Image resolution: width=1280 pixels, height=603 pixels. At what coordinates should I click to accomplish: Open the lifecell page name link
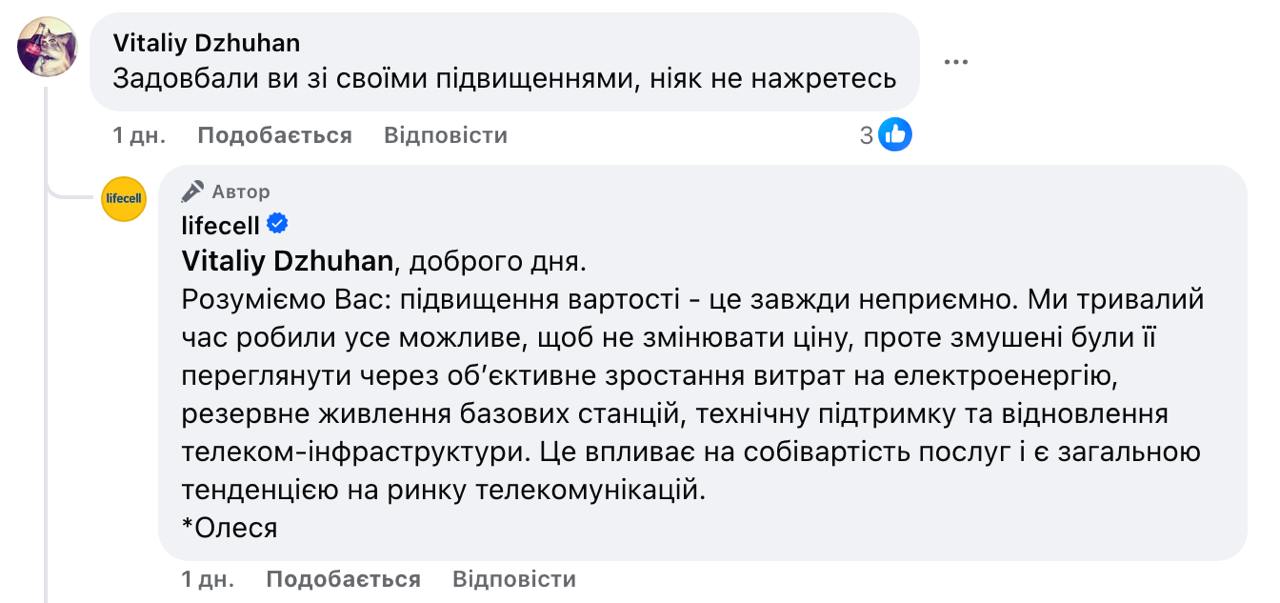click(x=220, y=225)
